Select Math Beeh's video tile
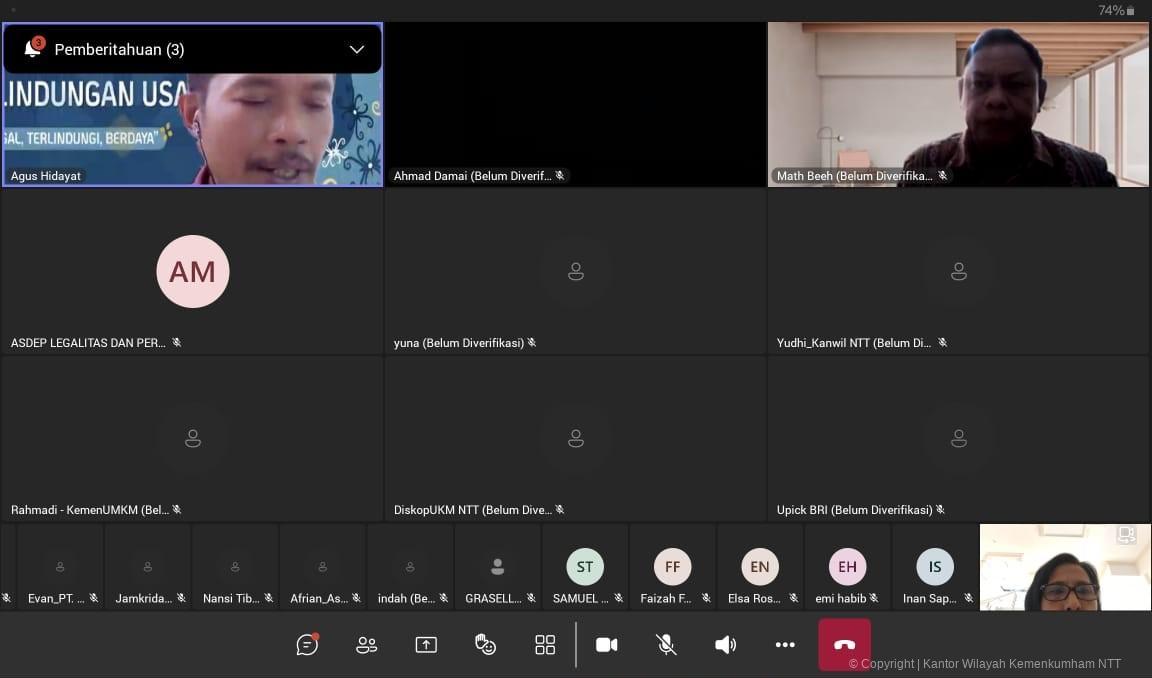This screenshot has height=678, width=1152. [x=958, y=105]
